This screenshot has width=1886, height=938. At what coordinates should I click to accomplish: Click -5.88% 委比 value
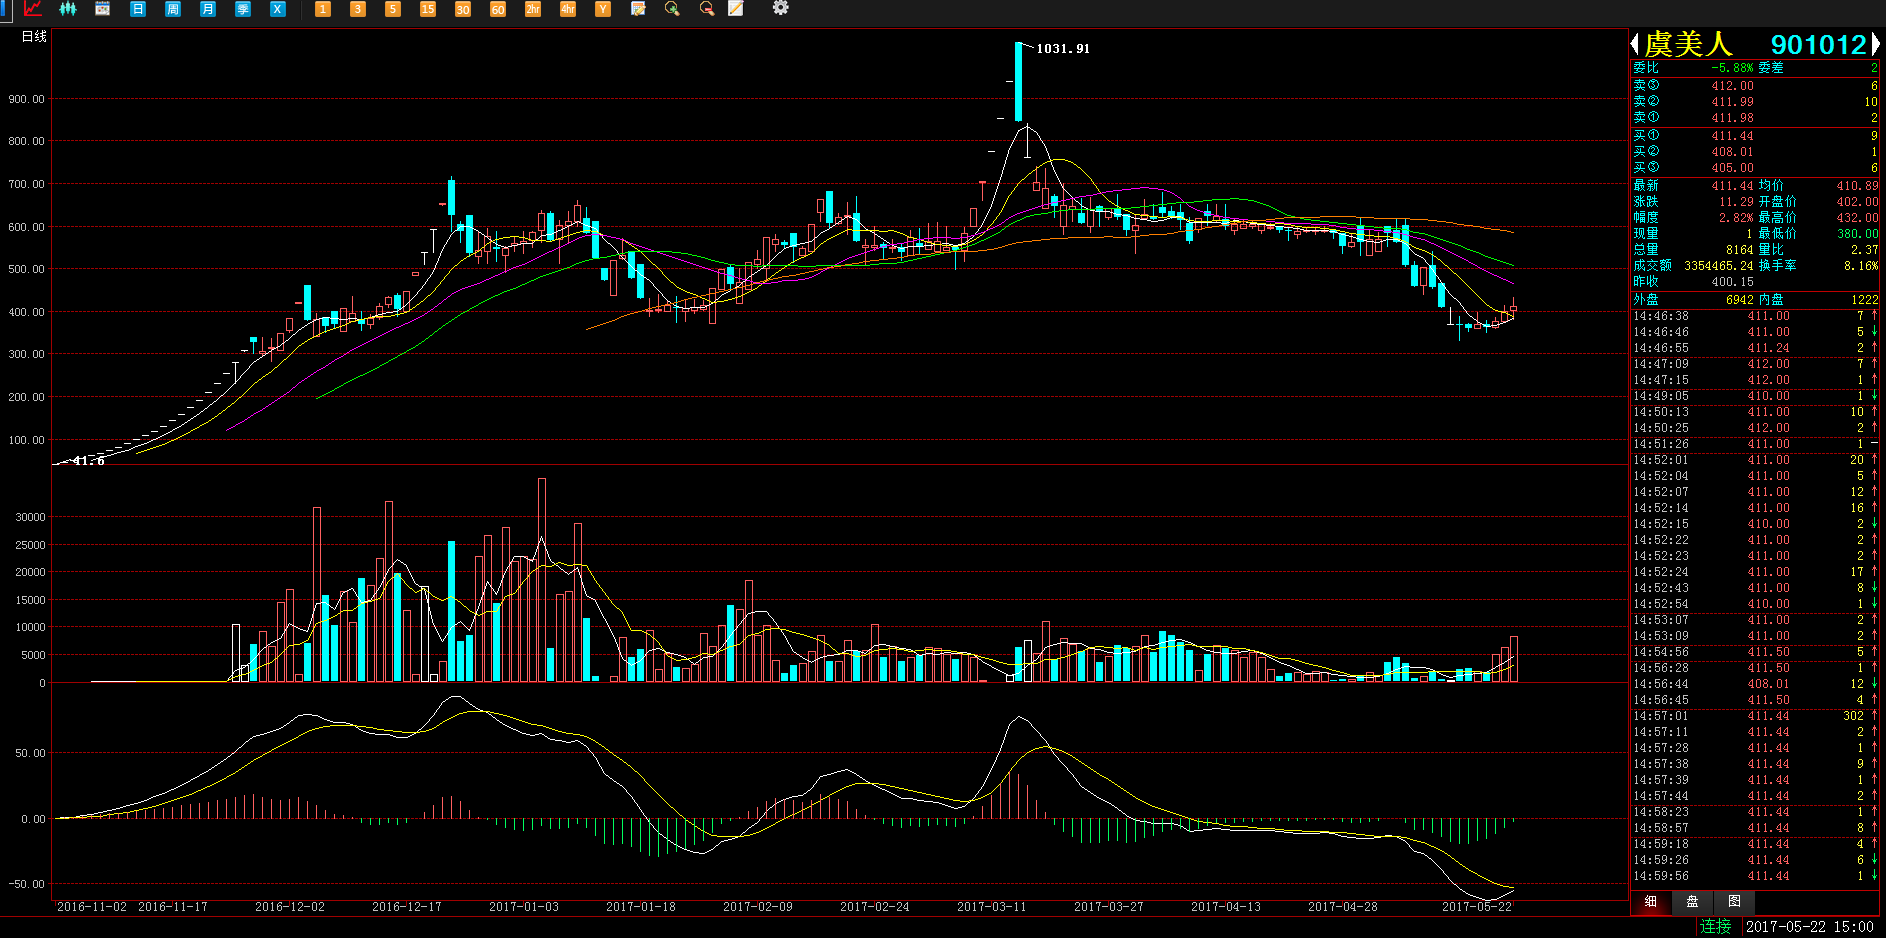pyautogui.click(x=1732, y=68)
